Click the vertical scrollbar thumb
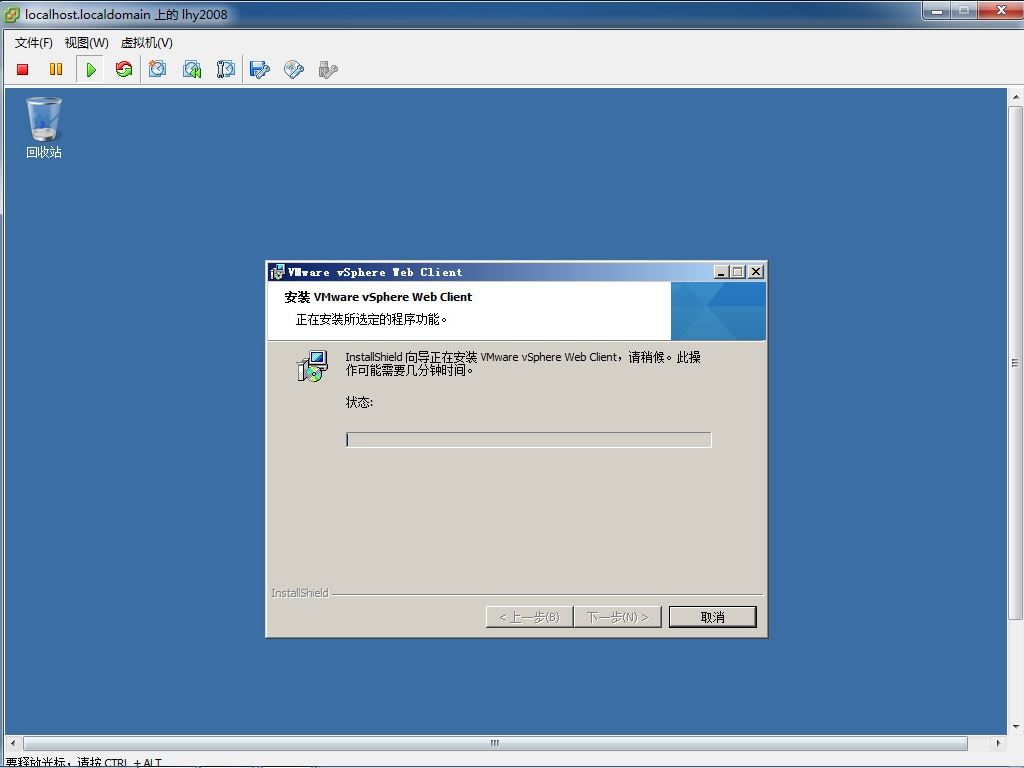Image resolution: width=1024 pixels, height=768 pixels. point(1015,362)
